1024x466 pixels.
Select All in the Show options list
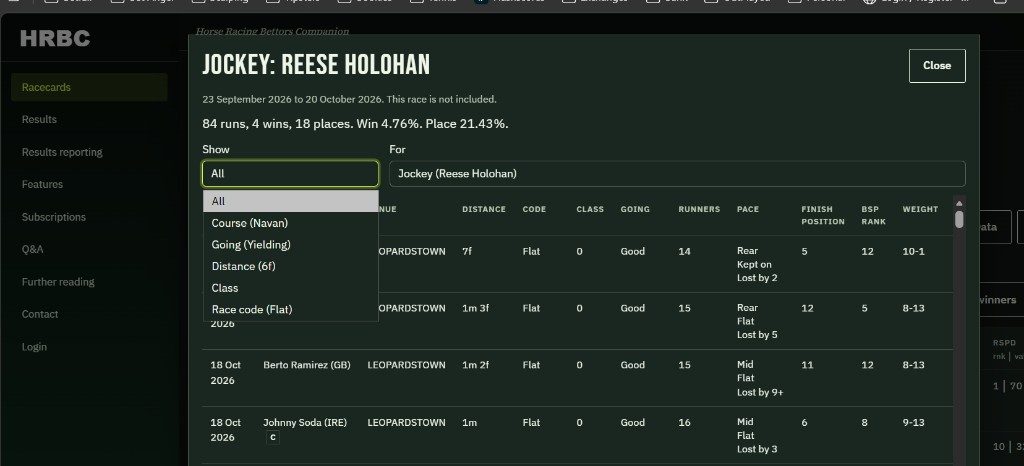tap(291, 201)
